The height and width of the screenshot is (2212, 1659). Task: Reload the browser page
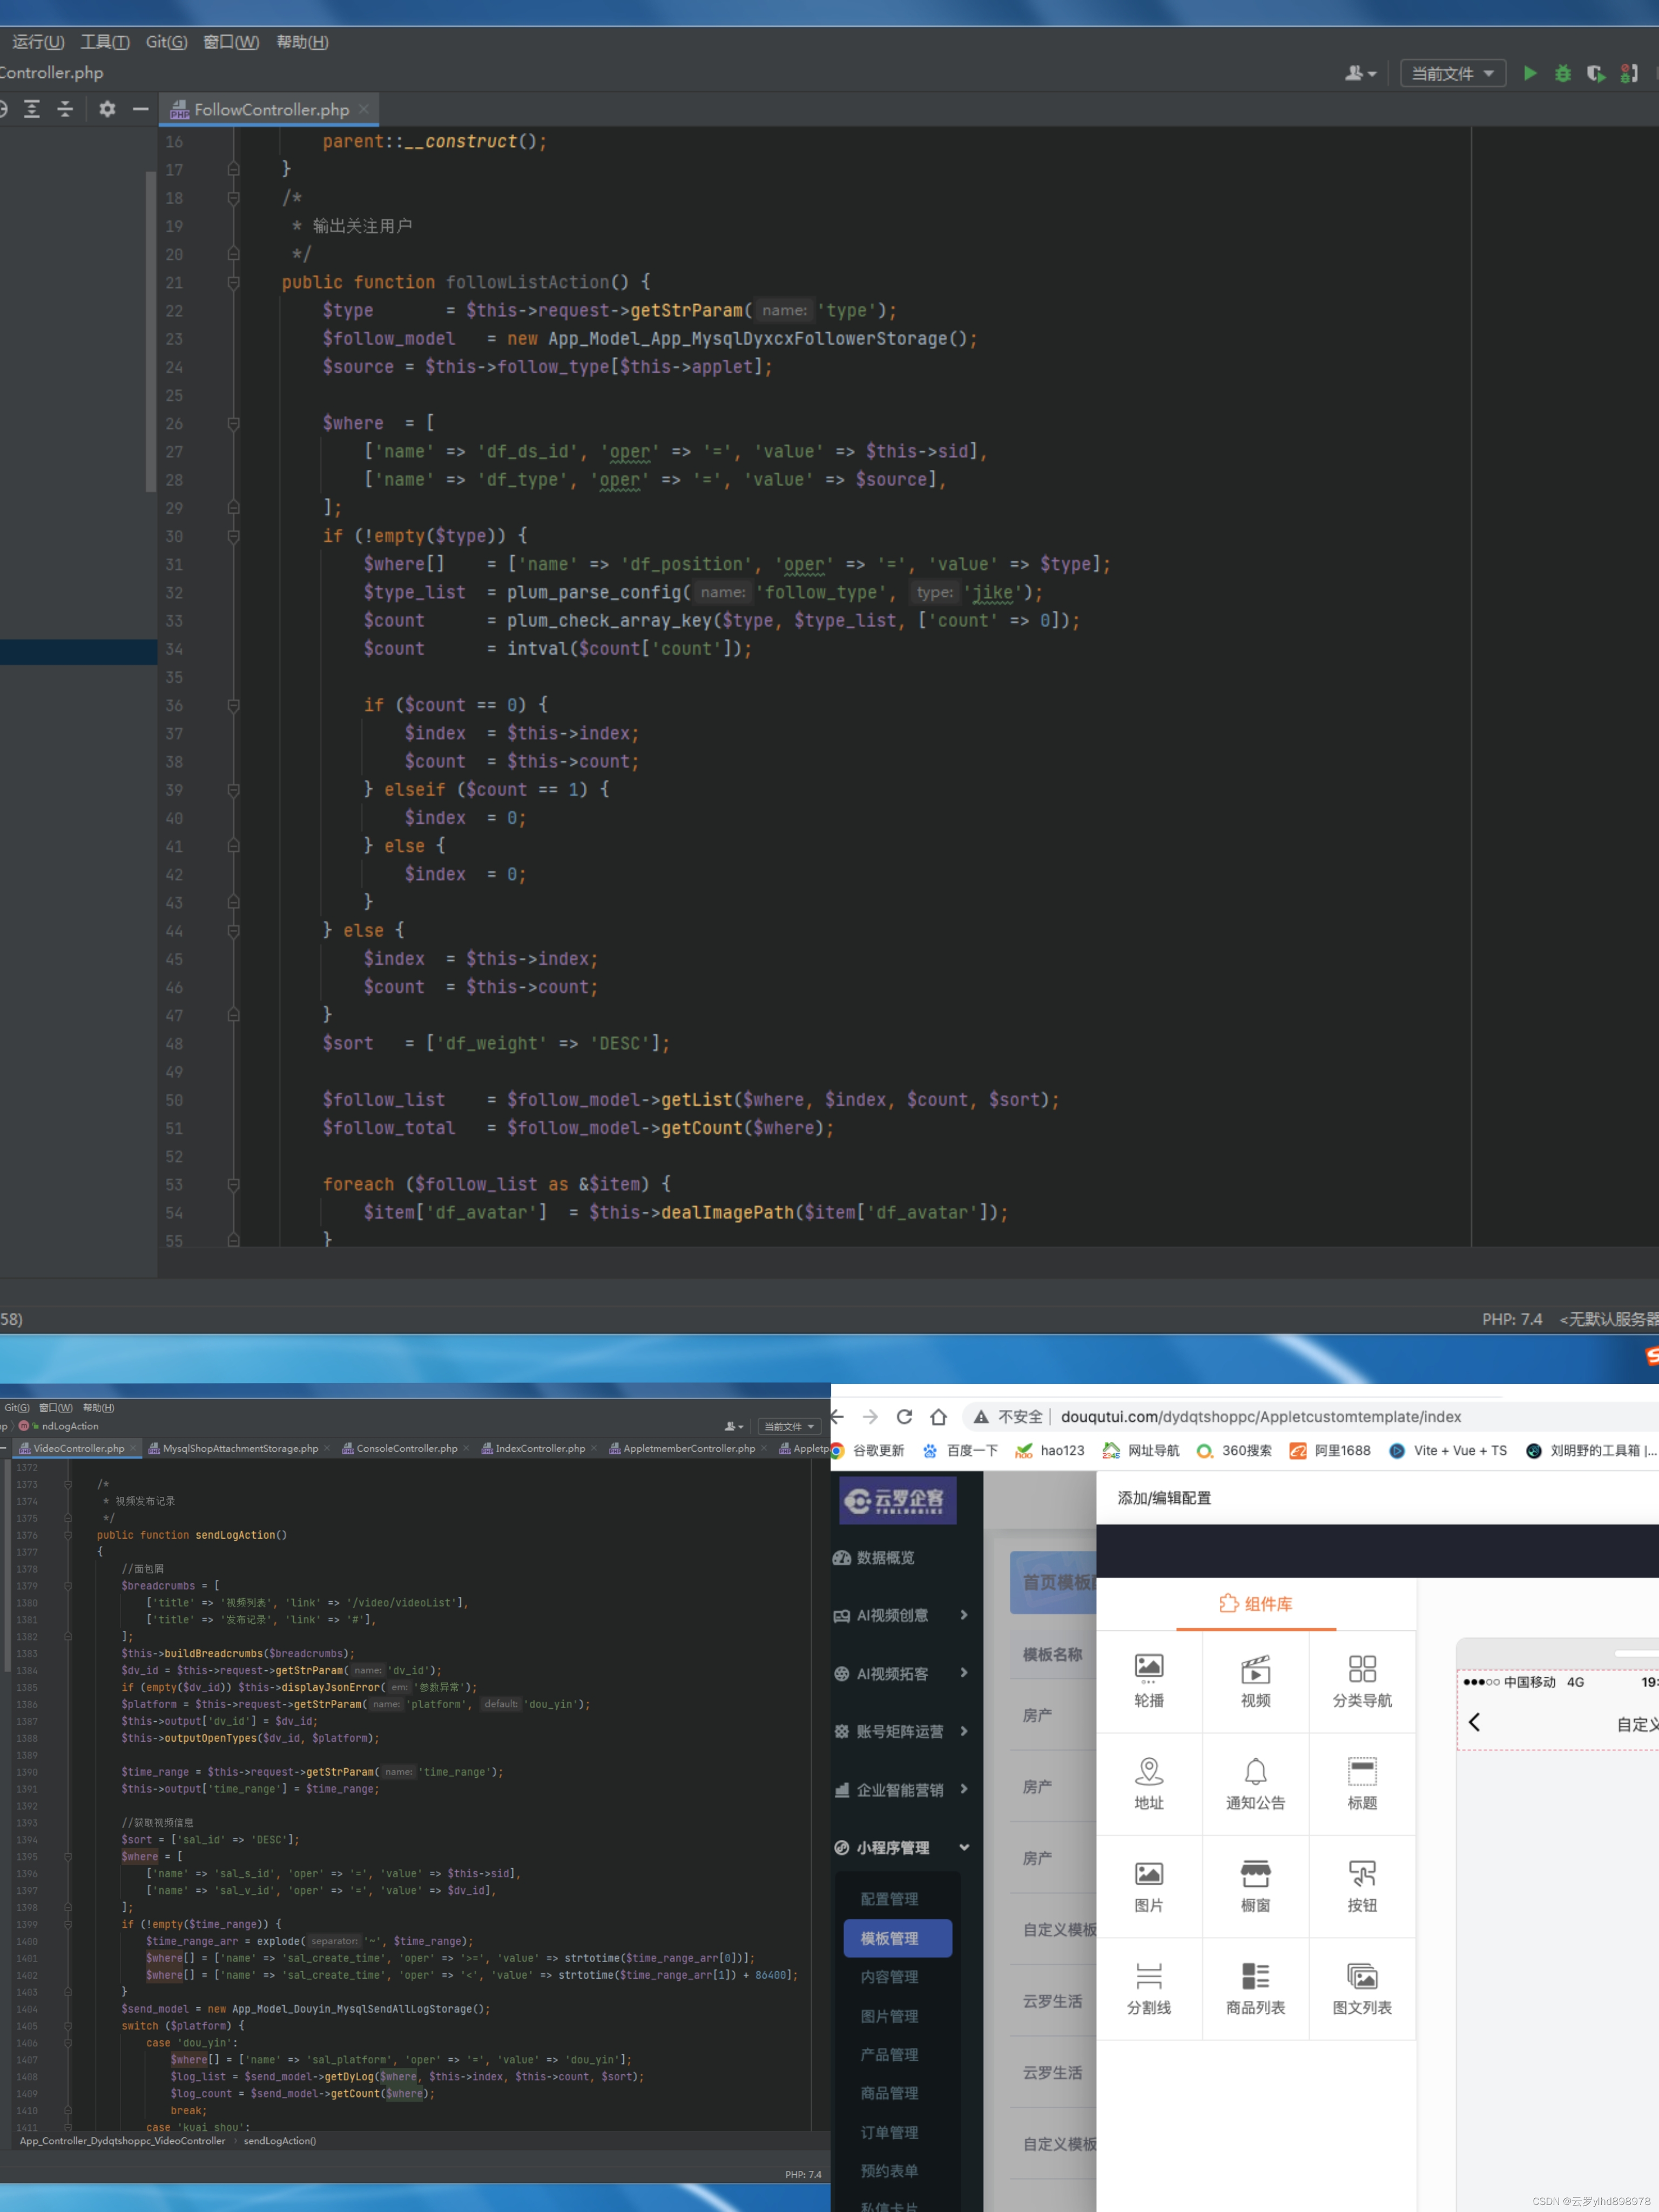point(904,1416)
